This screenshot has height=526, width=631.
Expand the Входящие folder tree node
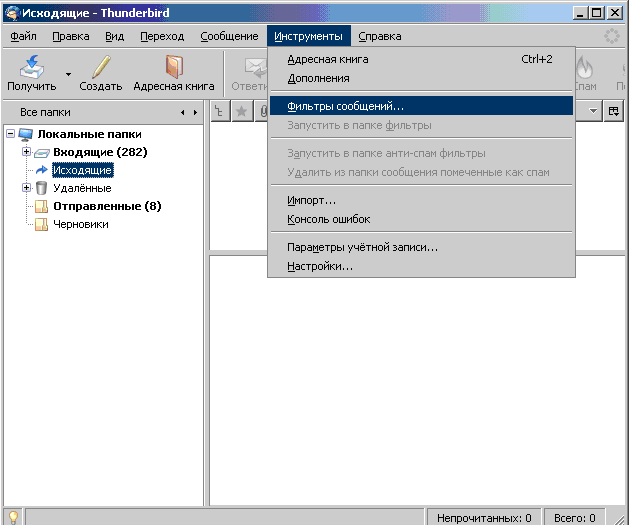tap(27, 152)
